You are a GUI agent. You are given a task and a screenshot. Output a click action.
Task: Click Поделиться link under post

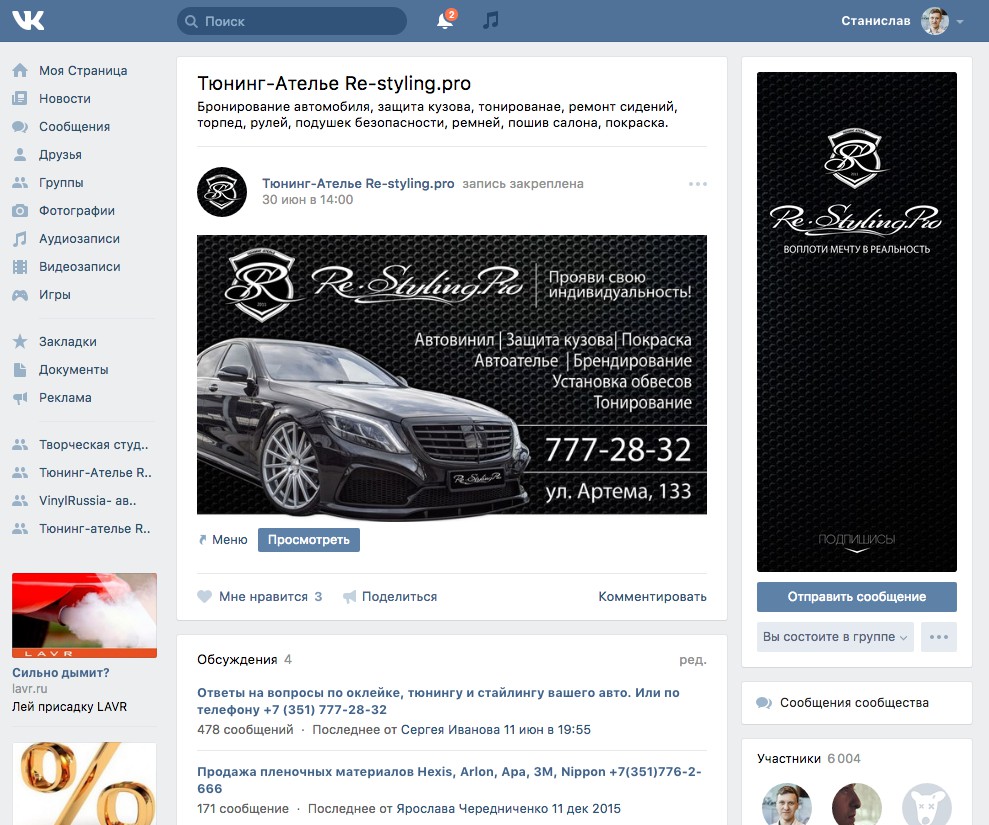click(x=399, y=597)
